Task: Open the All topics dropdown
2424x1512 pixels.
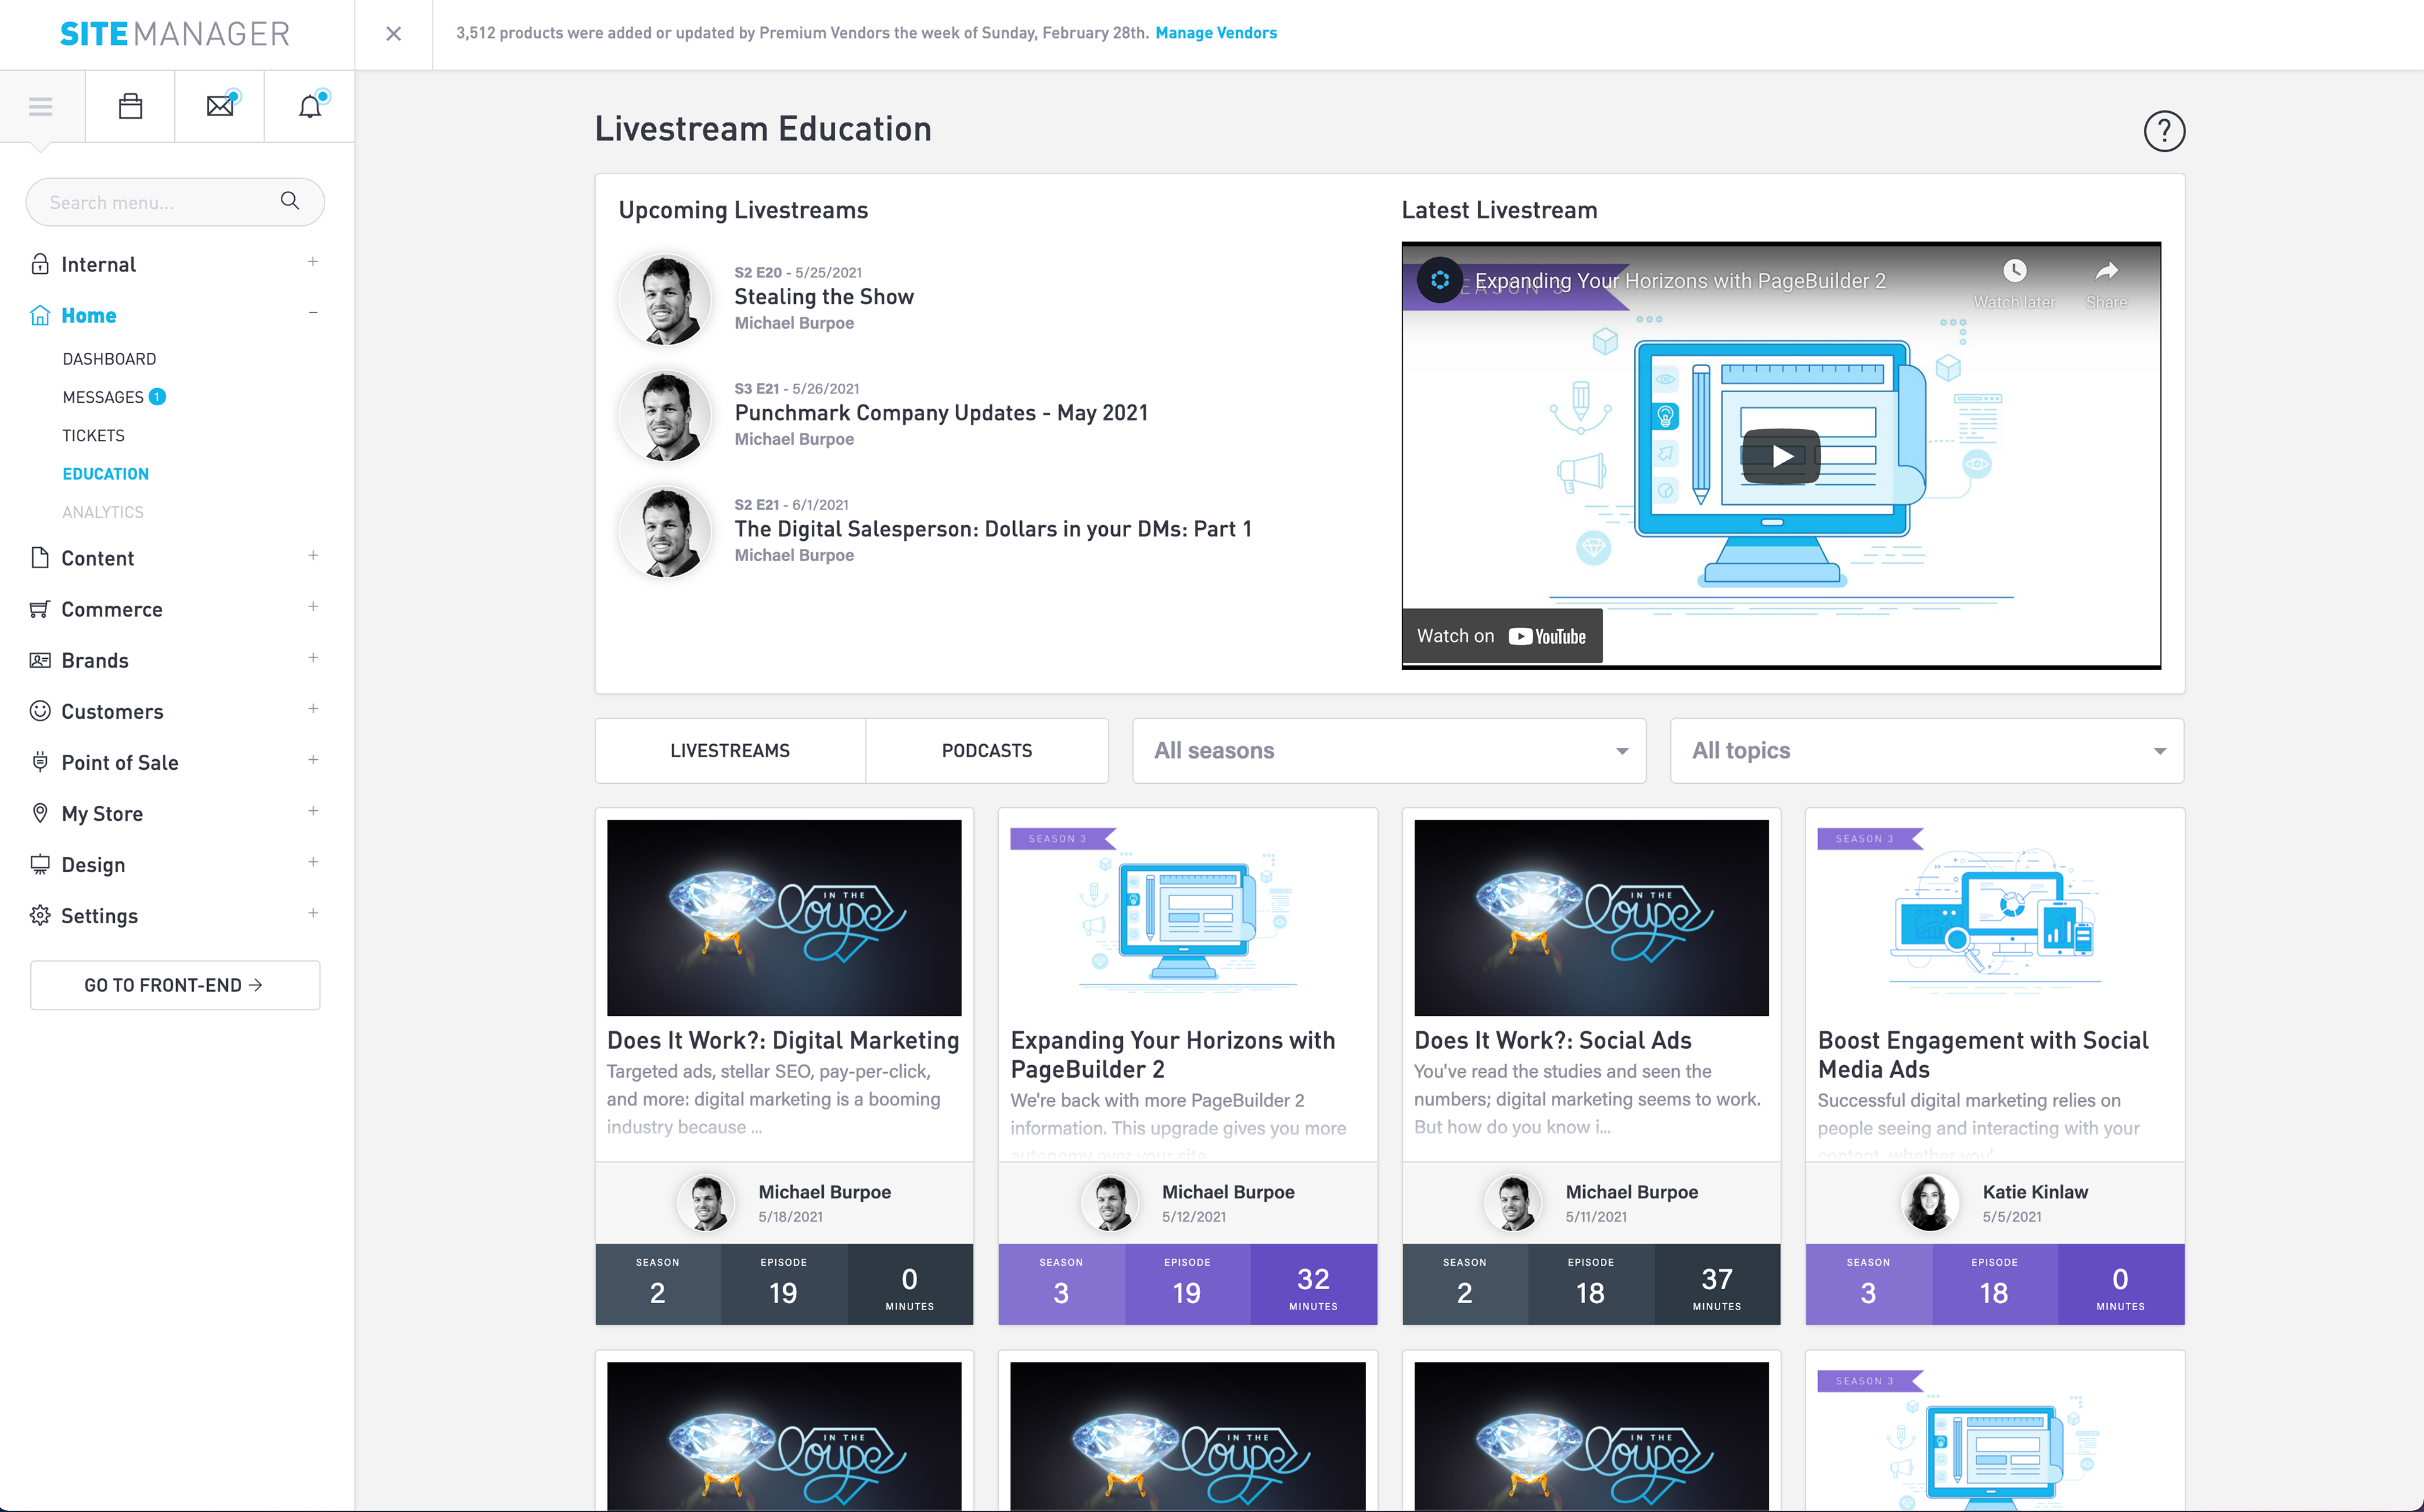Action: pyautogui.click(x=1927, y=751)
